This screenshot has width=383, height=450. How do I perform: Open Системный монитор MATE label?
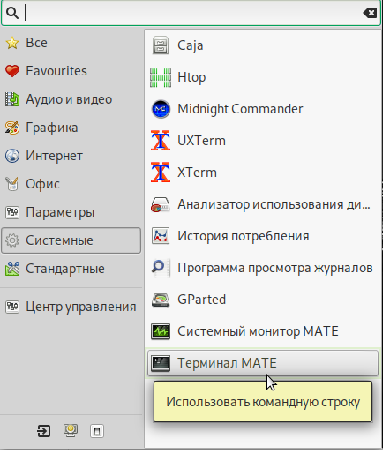coord(258,331)
